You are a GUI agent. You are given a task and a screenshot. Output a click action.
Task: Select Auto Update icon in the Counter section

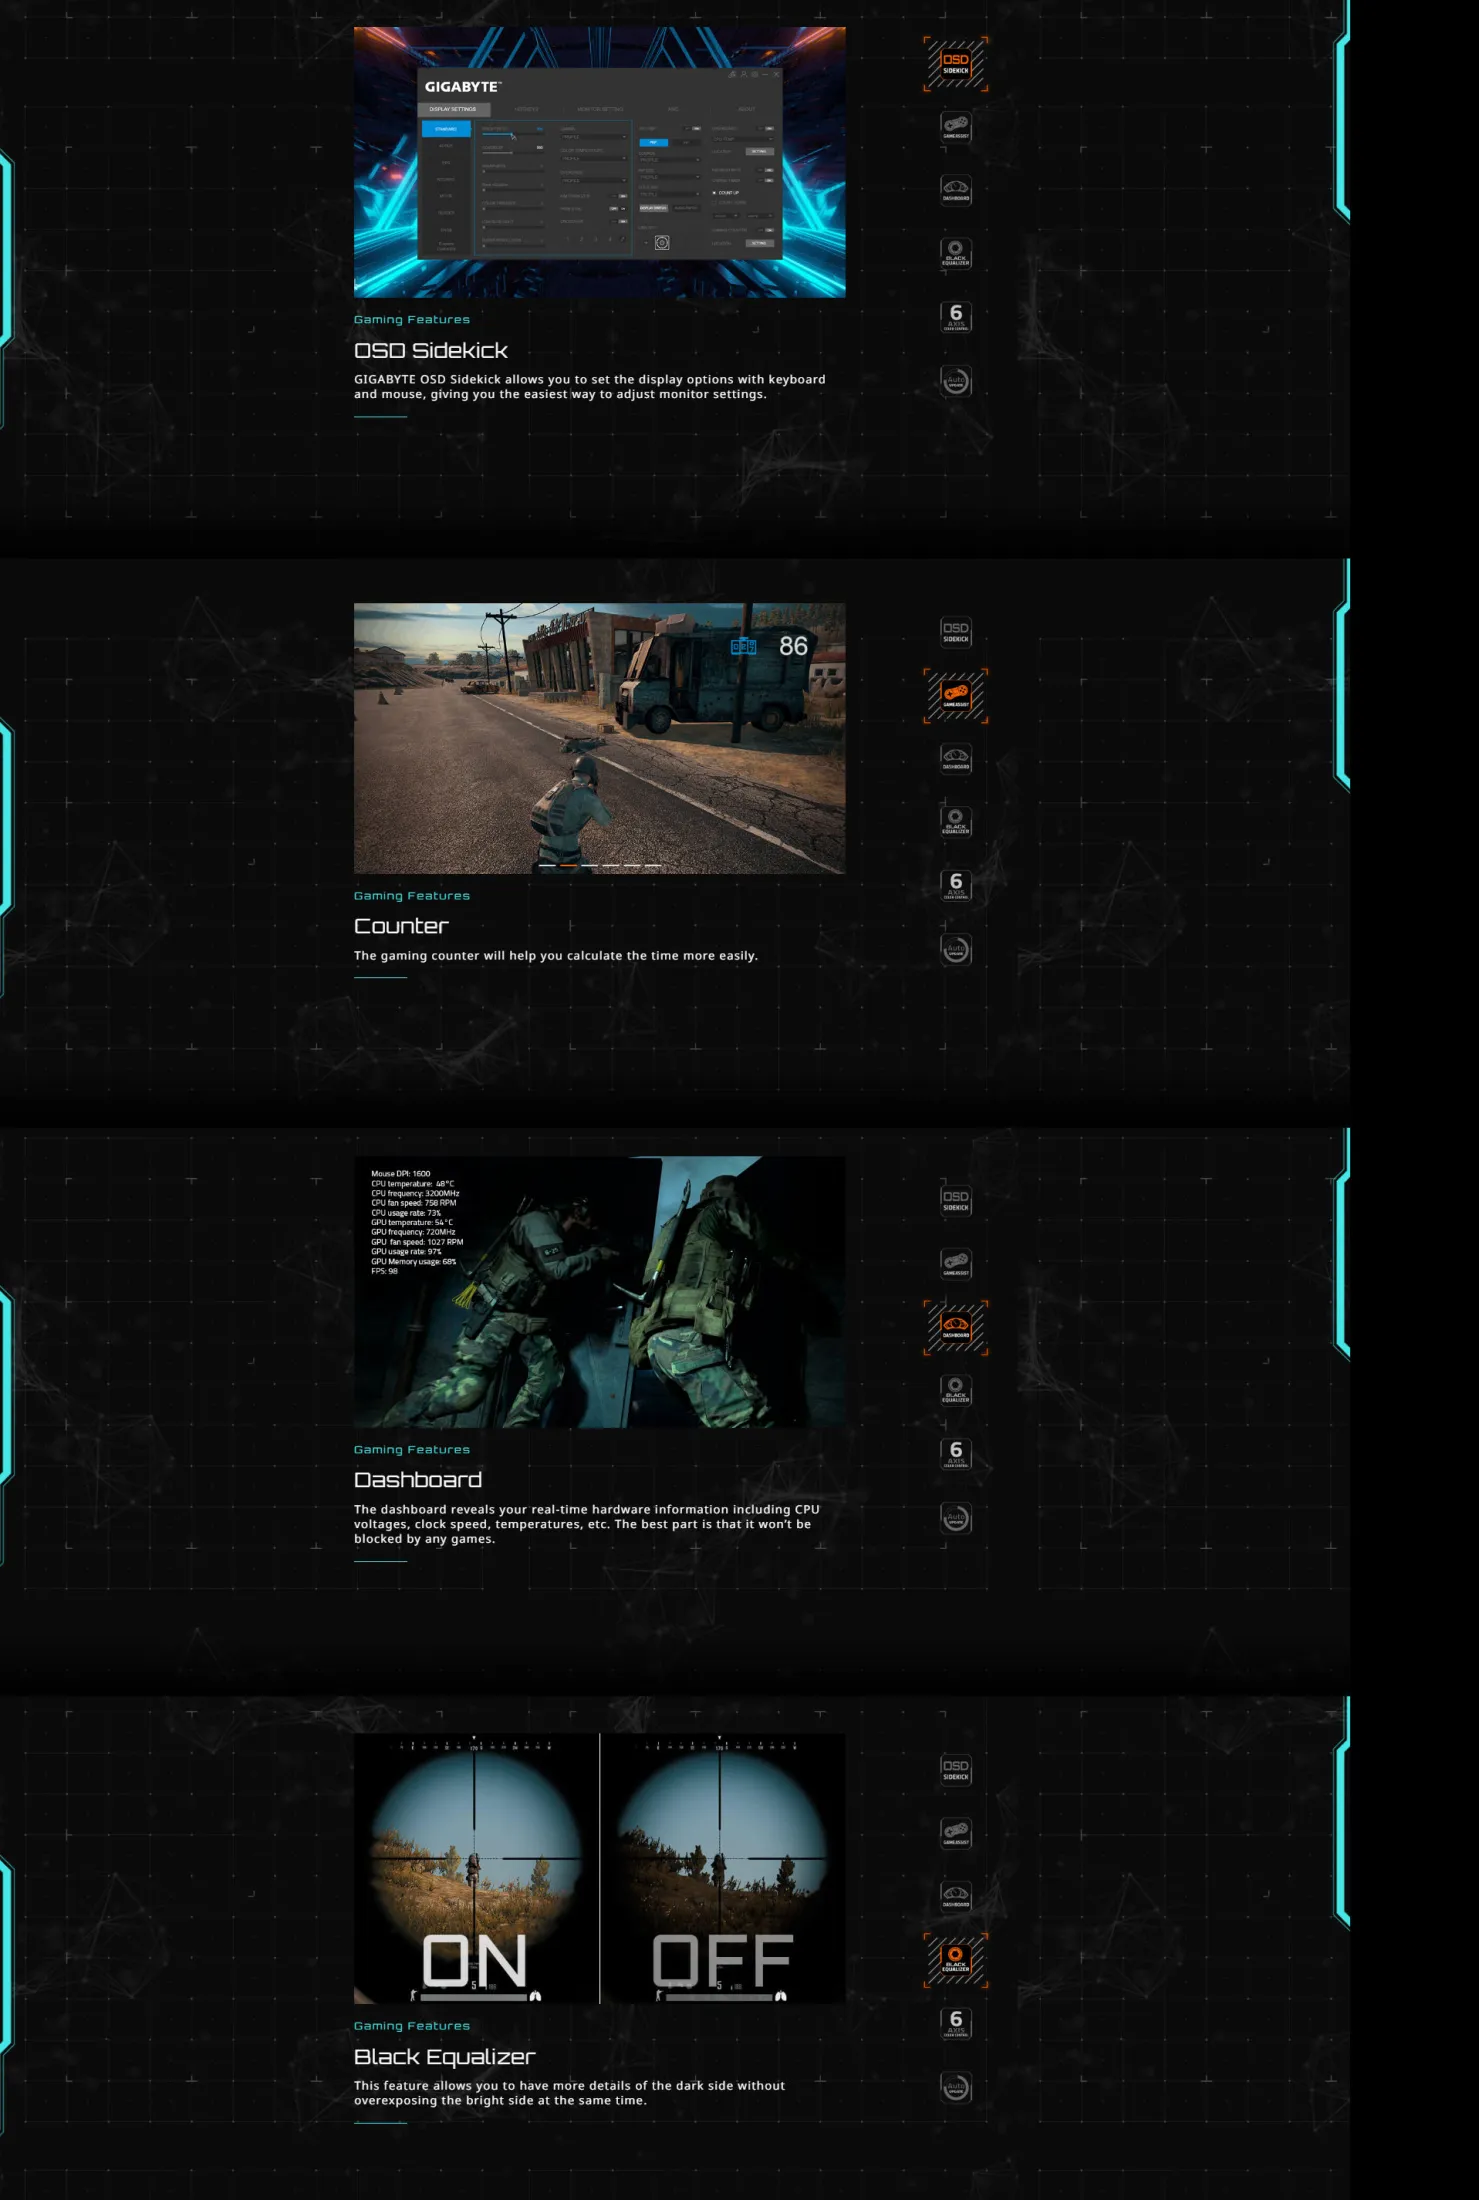pos(955,949)
